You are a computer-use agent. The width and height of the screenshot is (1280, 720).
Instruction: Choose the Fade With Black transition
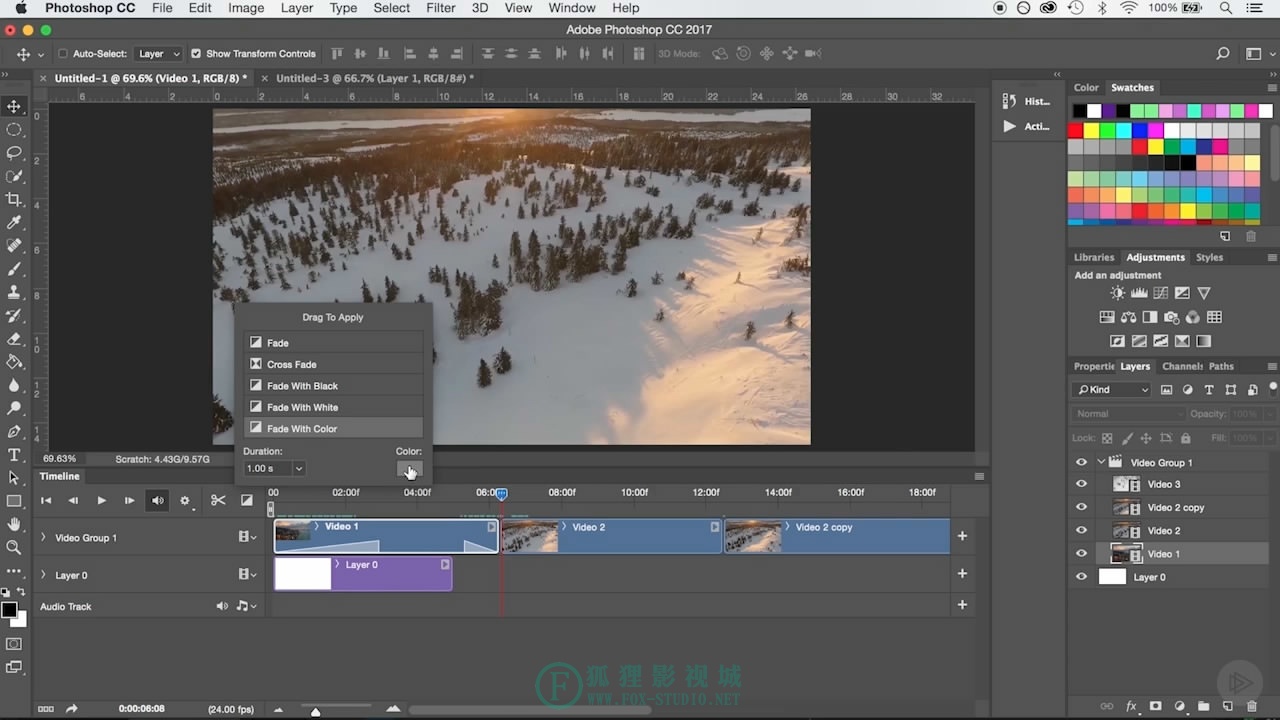[333, 385]
